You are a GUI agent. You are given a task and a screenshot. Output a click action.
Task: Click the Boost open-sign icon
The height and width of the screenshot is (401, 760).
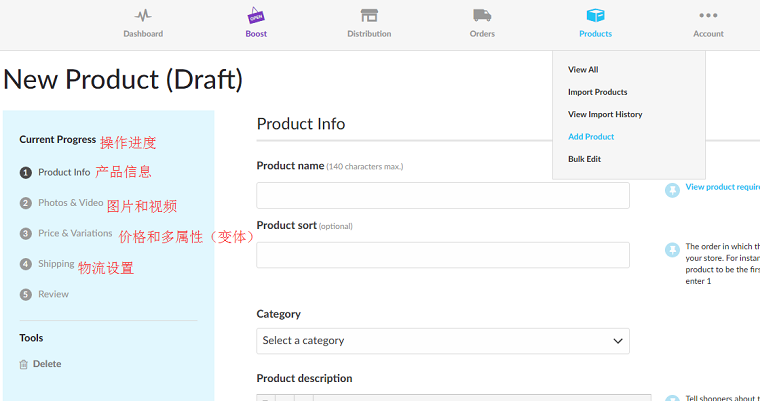[x=256, y=16]
